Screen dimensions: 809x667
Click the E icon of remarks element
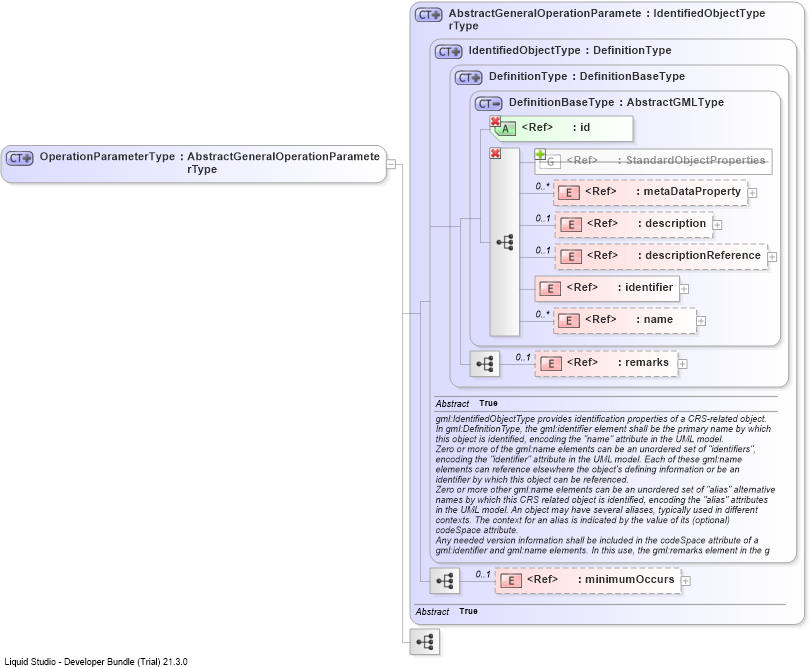[551, 364]
